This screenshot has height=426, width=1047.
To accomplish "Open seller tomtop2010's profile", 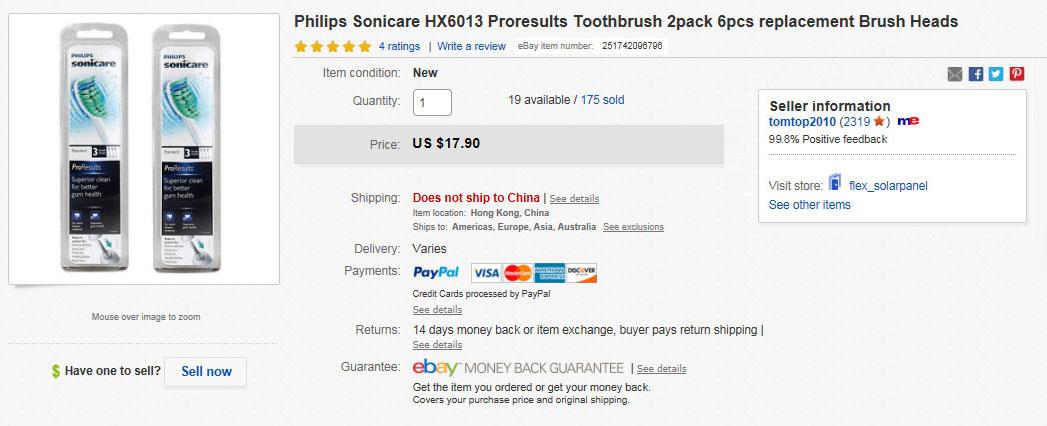I will coord(802,122).
